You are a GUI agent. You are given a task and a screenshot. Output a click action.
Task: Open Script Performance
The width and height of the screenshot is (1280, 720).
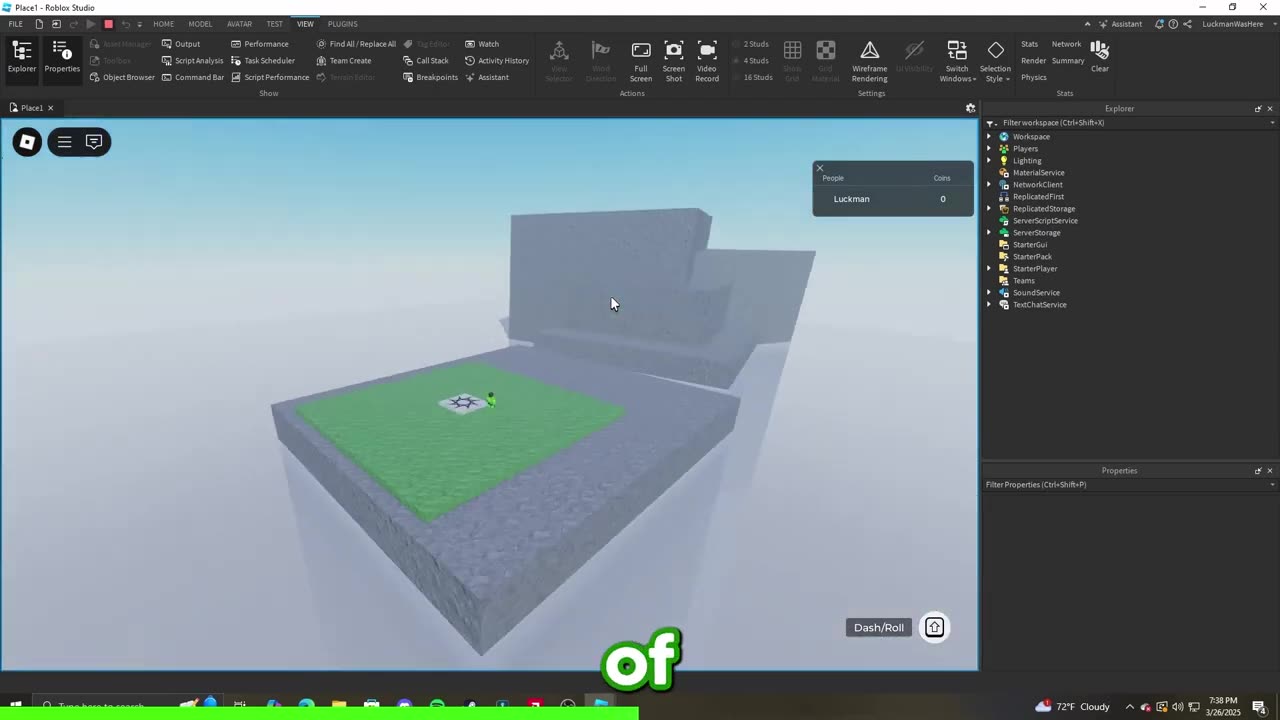pos(270,77)
